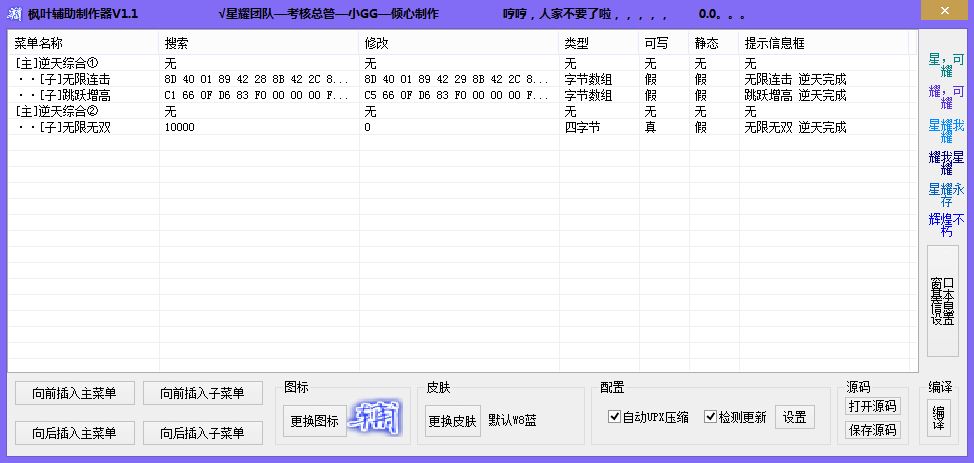Click search bytes cell starting C1 66 0F
Image resolution: width=974 pixels, height=463 pixels.
(x=257, y=96)
